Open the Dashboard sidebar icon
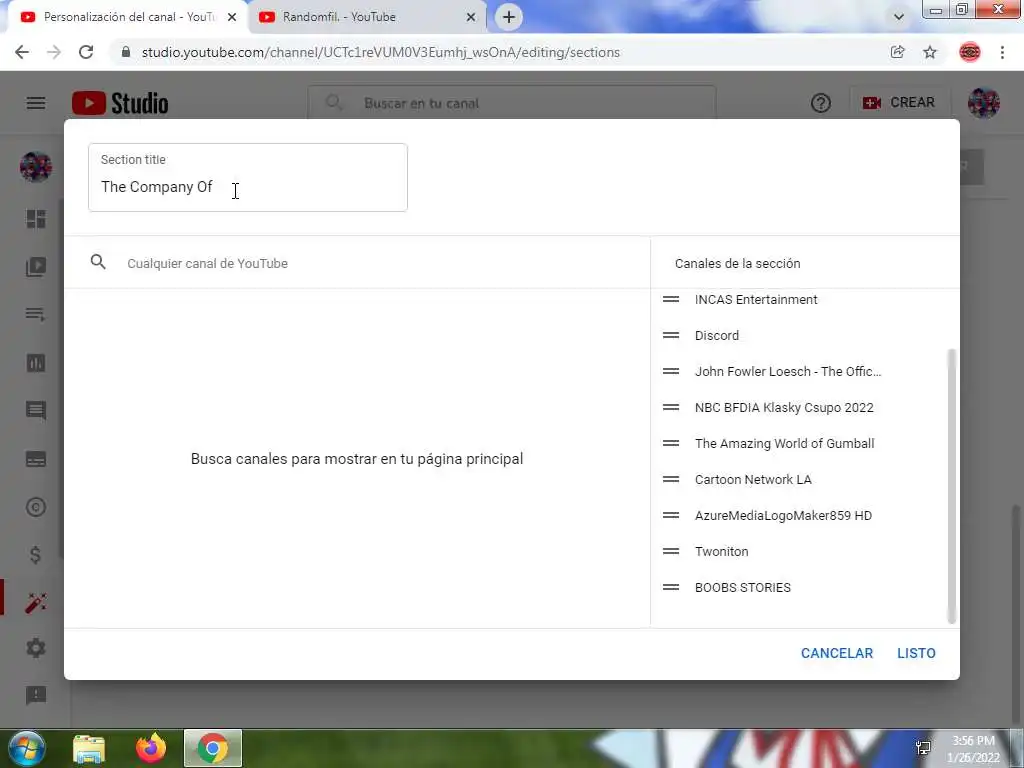The height and width of the screenshot is (768, 1024). pos(36,219)
